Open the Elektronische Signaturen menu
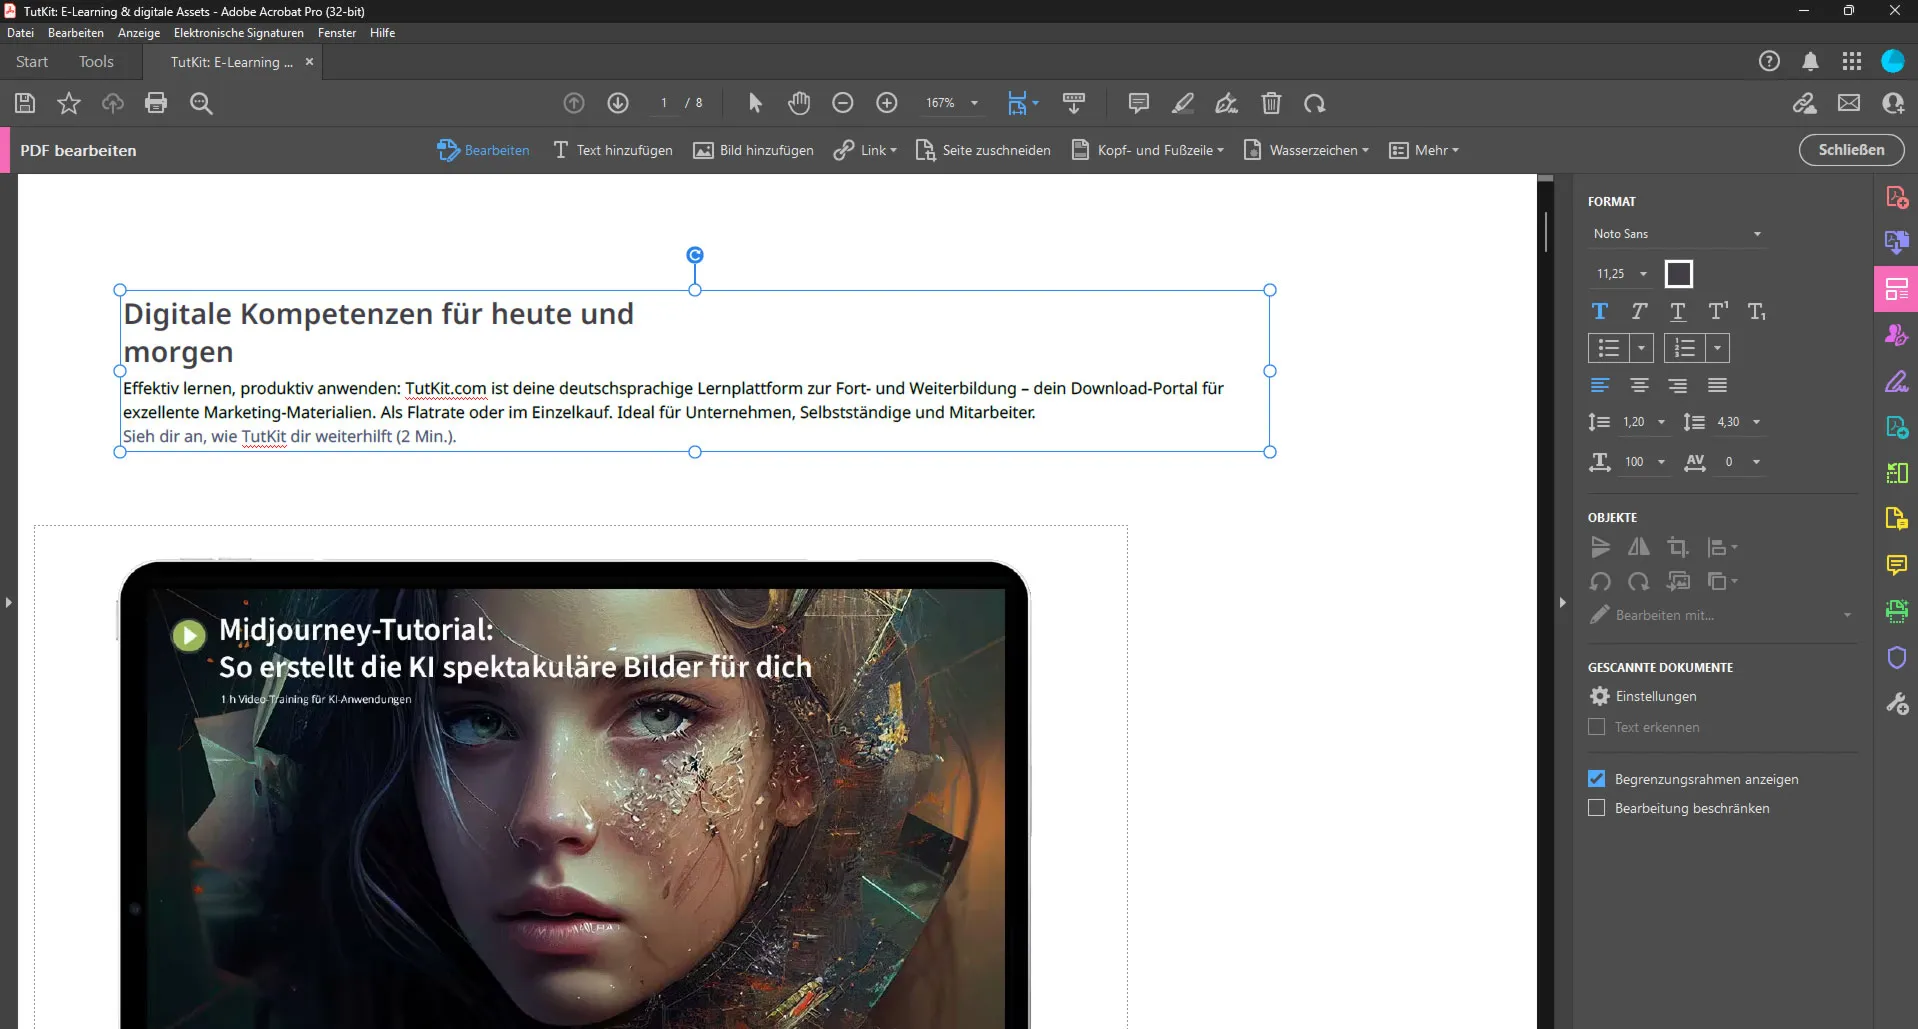 239,33
